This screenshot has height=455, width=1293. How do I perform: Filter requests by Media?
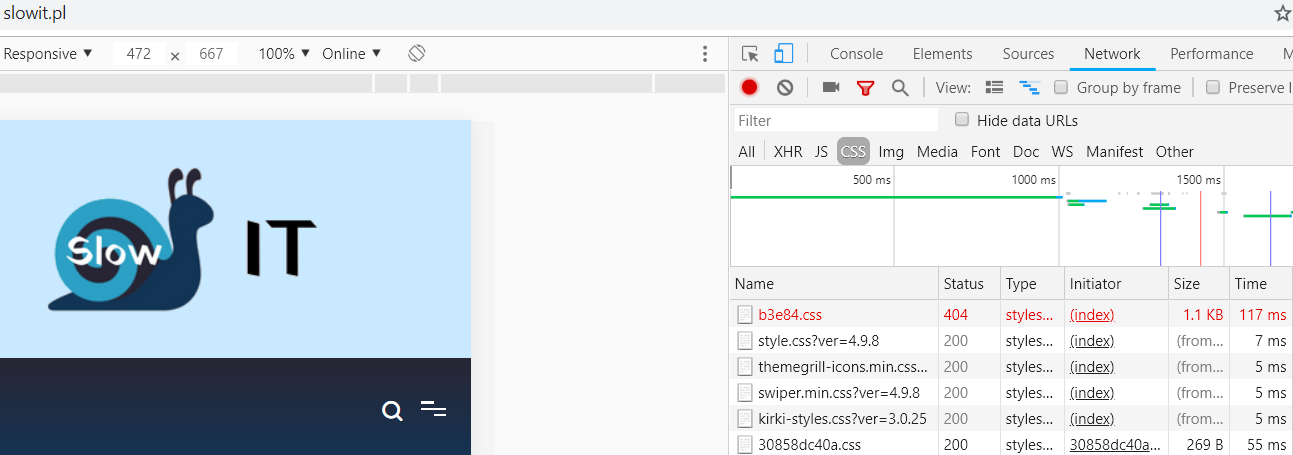937,152
